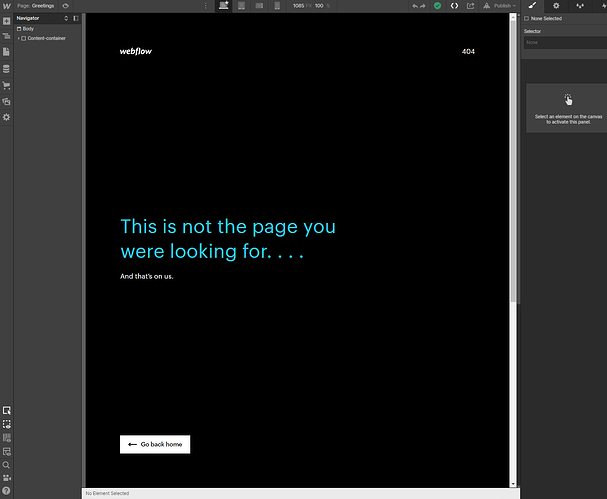Screen dimensions: 607x499
Task: Switch to the Style Manager tab
Action: point(580,6)
